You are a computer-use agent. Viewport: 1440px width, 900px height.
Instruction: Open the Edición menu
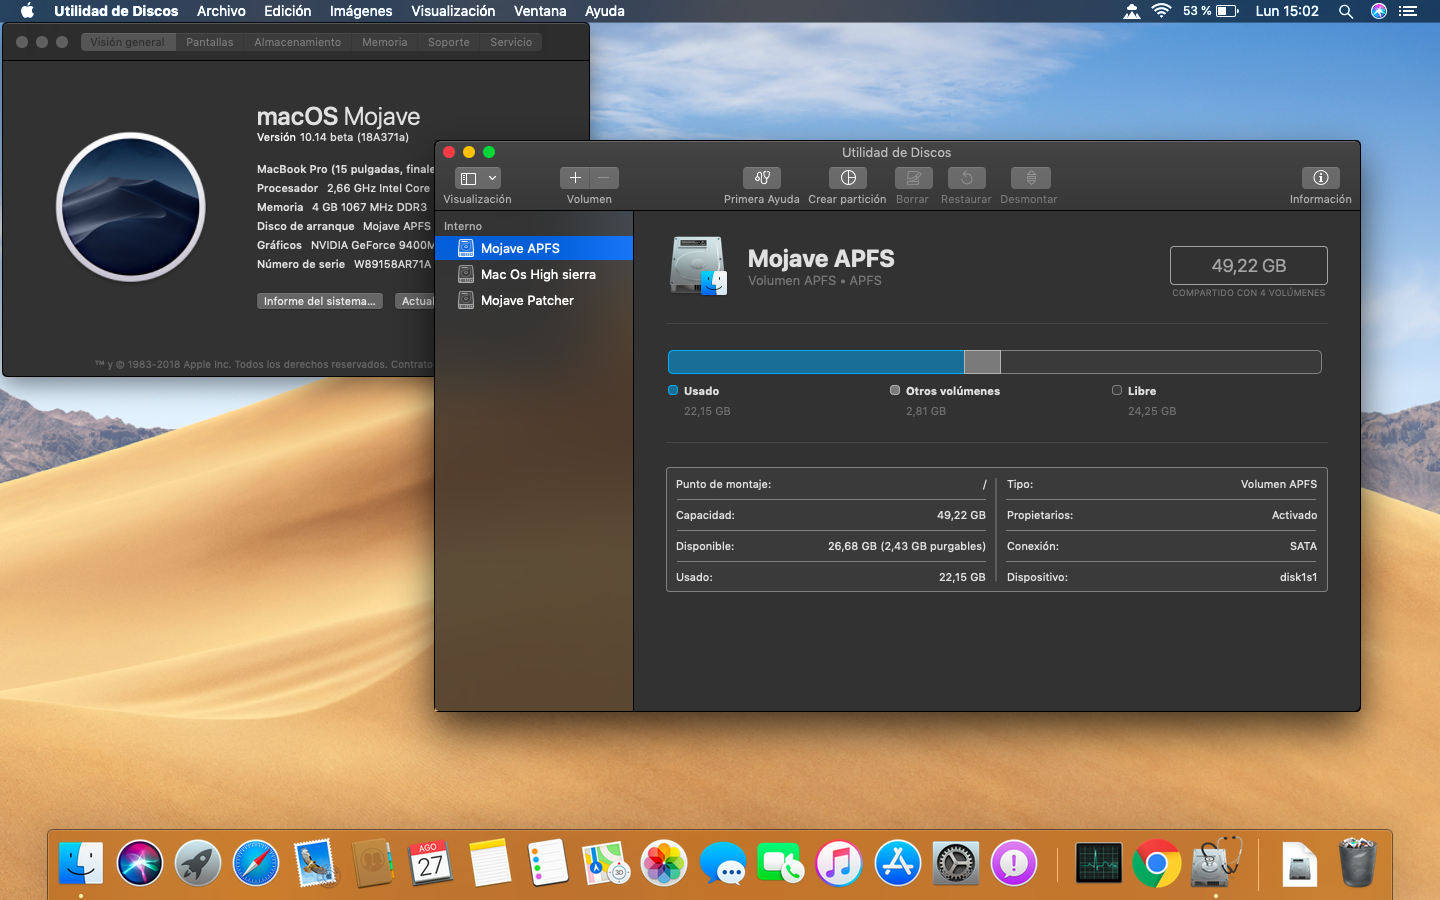(x=288, y=11)
